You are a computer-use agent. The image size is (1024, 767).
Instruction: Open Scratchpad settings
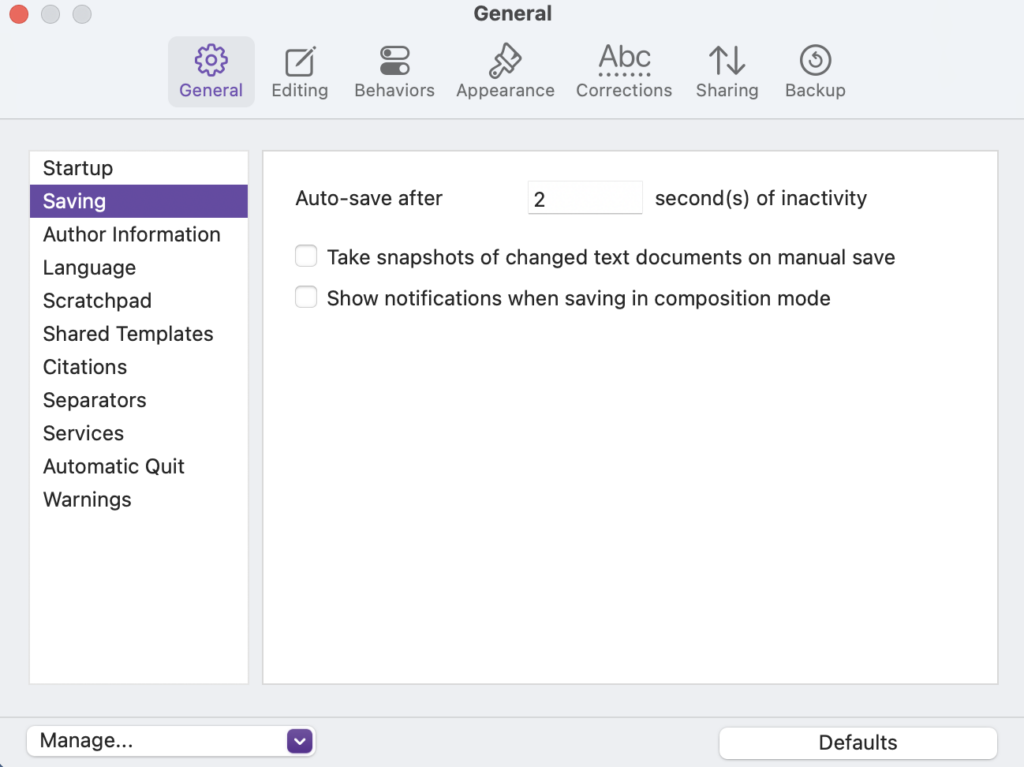(138, 301)
